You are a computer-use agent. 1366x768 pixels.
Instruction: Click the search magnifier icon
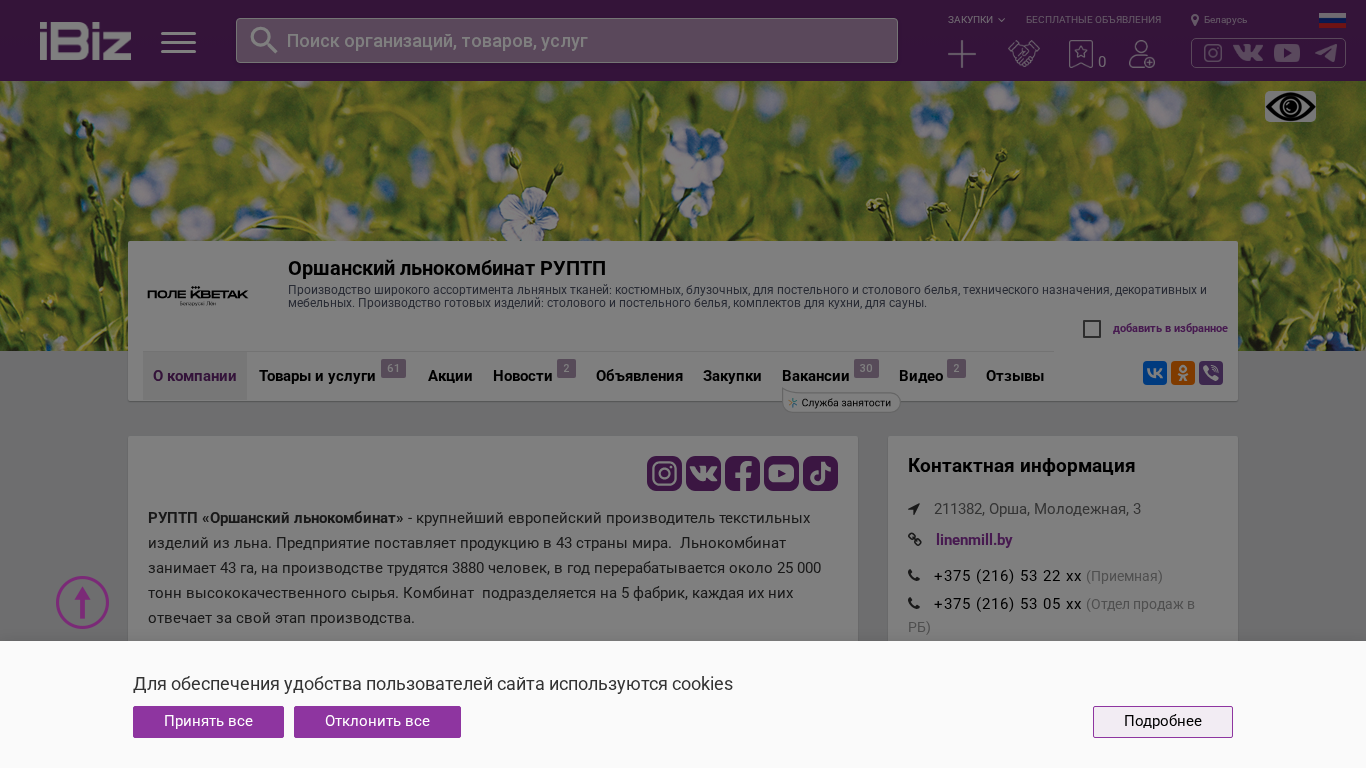[264, 40]
